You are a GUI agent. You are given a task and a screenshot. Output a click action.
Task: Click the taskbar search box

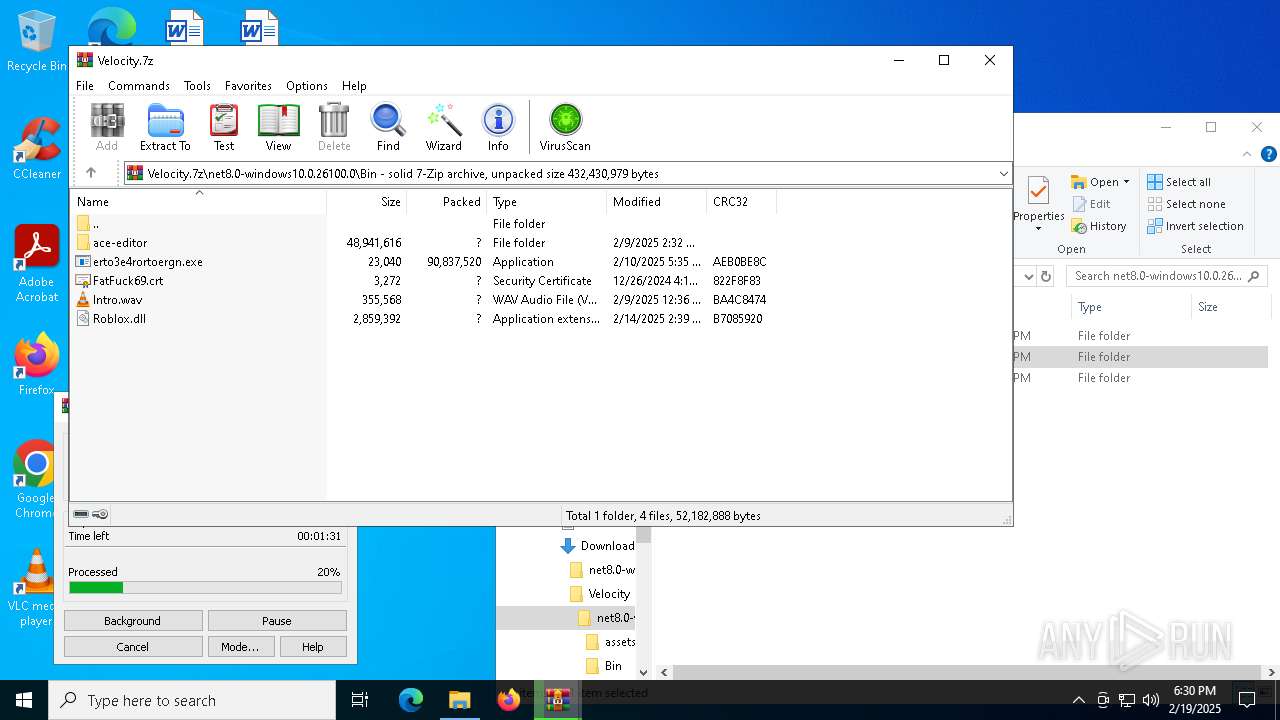[192, 701]
